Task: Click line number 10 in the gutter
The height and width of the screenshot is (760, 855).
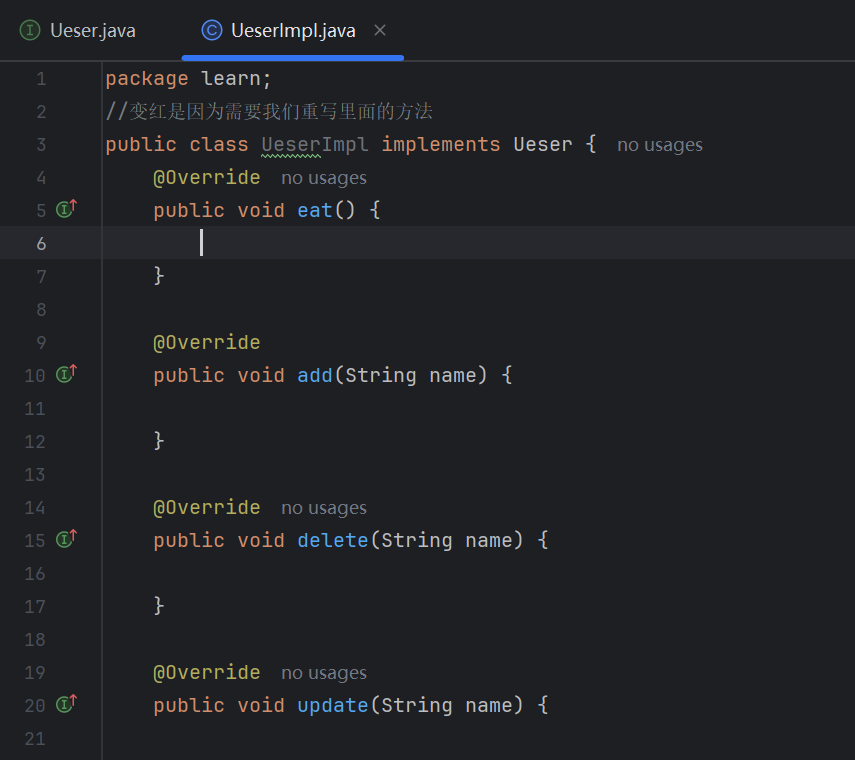Action: 35,376
